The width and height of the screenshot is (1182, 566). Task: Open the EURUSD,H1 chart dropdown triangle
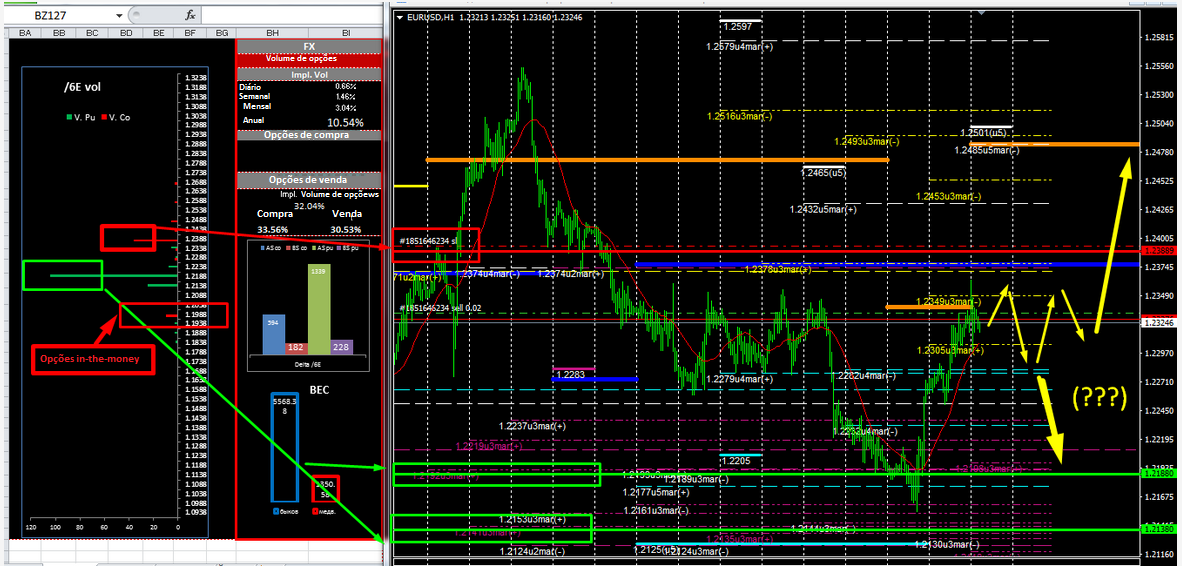click(x=400, y=18)
